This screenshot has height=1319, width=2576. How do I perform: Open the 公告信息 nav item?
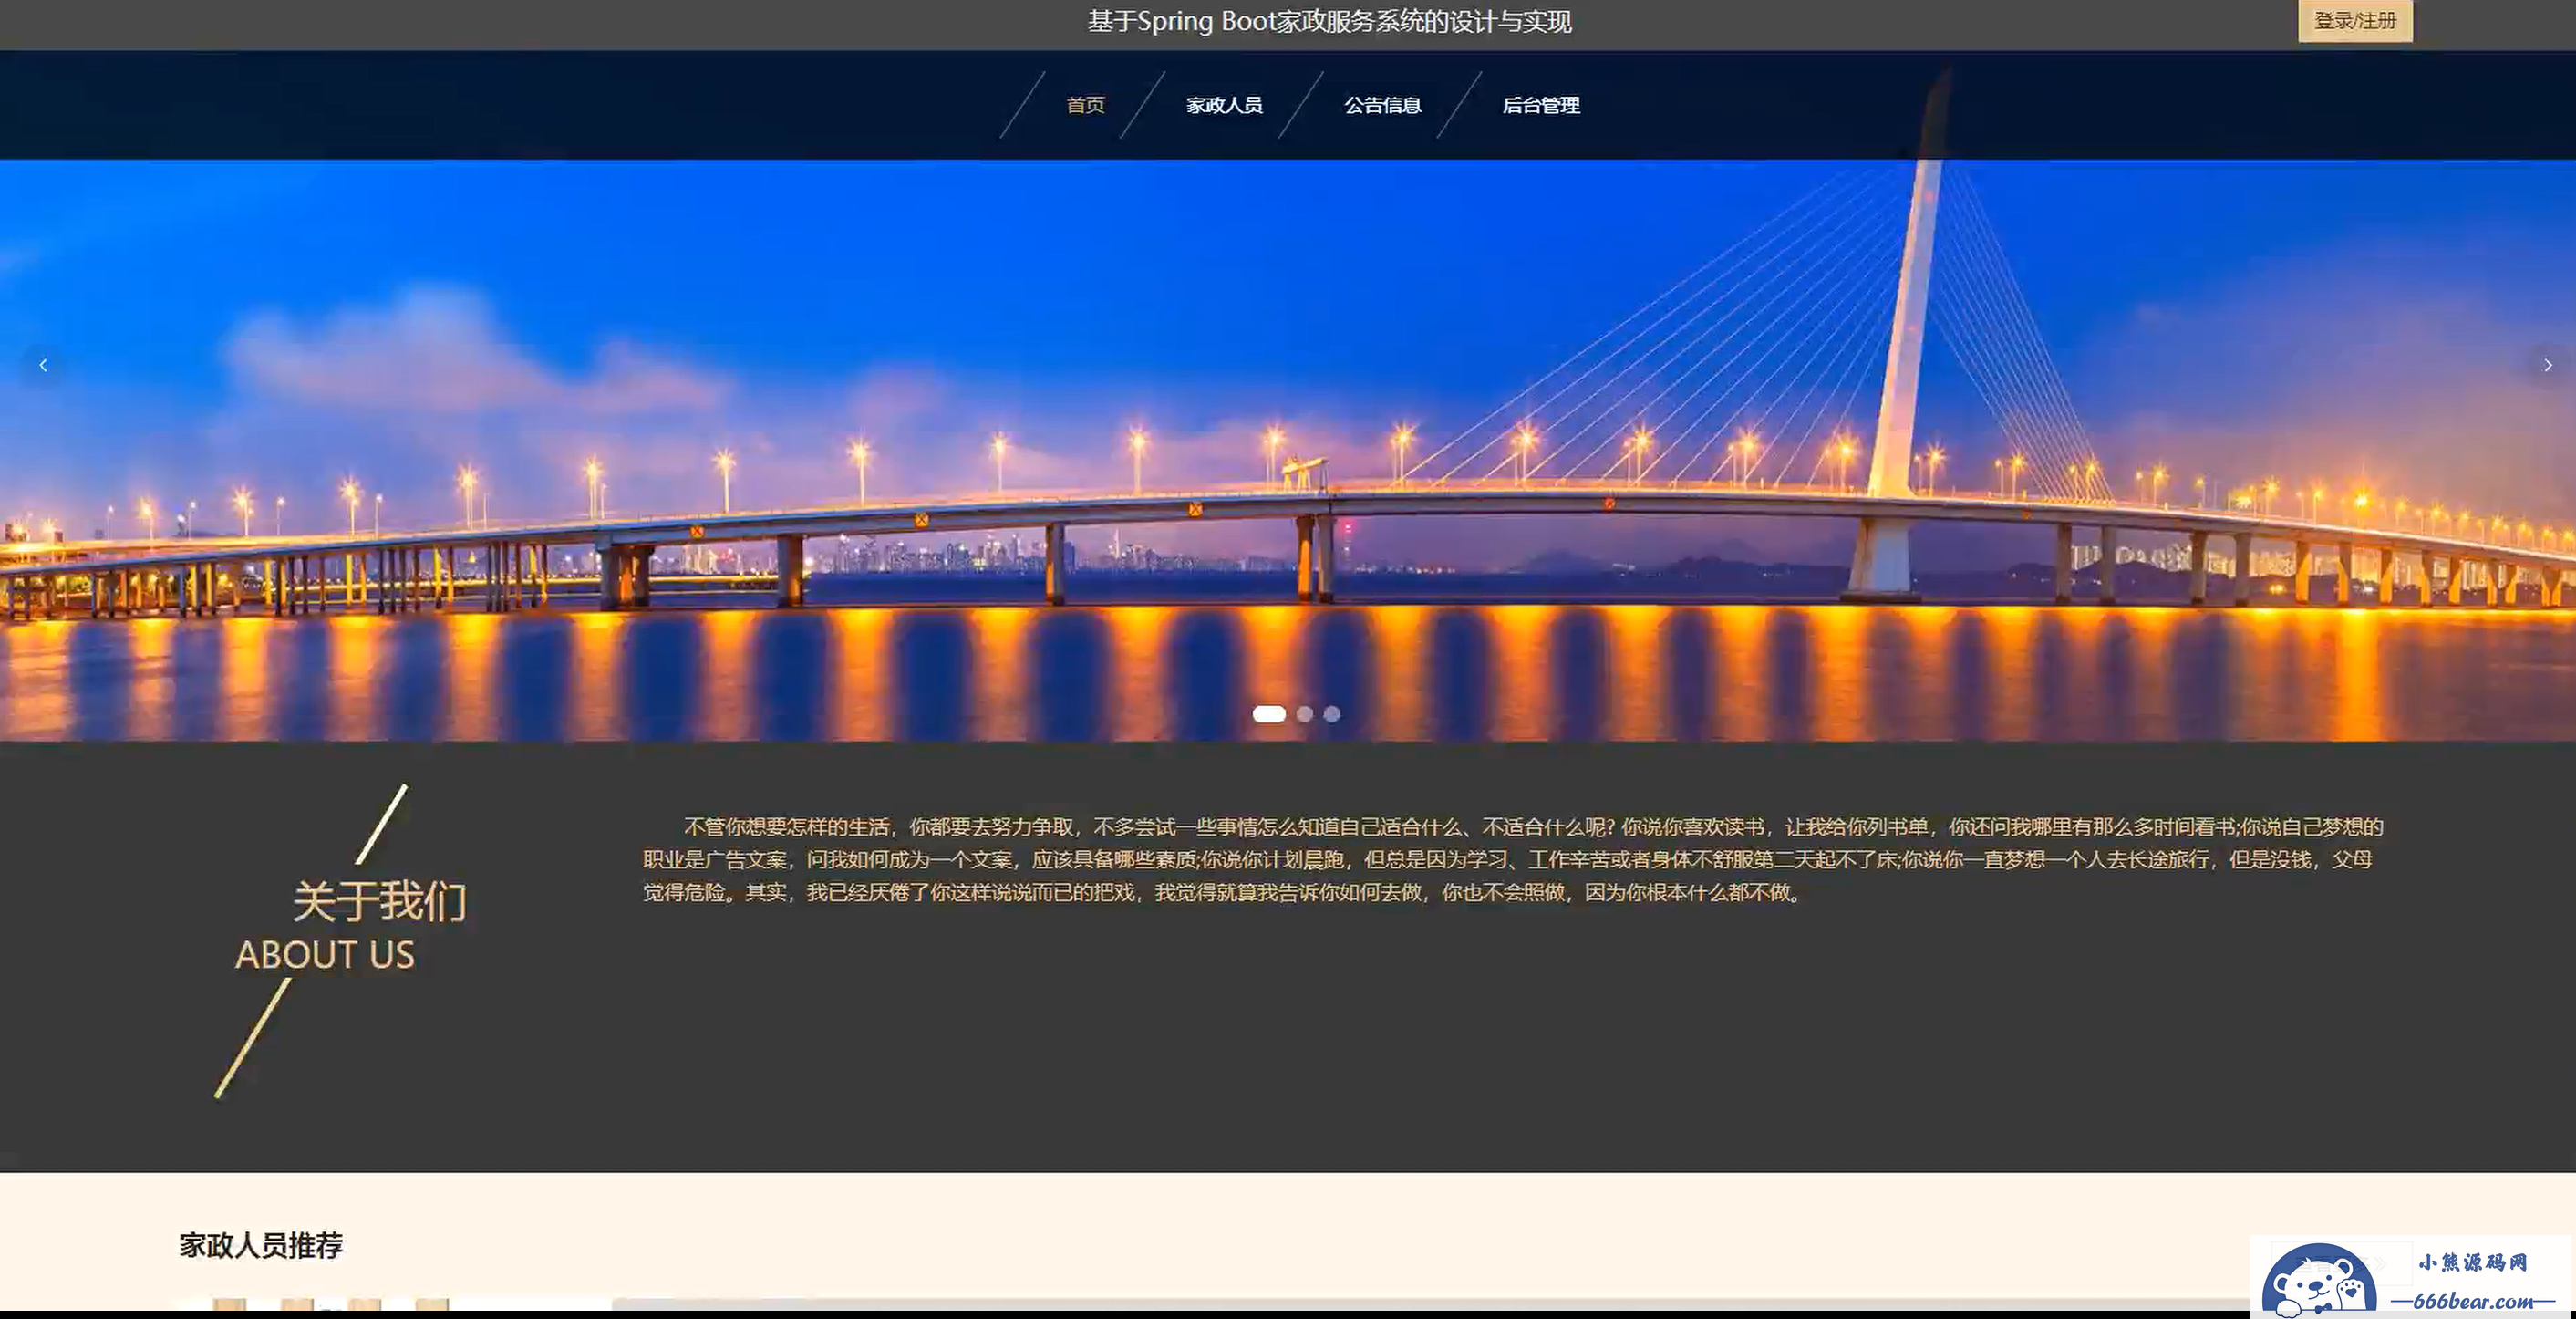(1382, 105)
